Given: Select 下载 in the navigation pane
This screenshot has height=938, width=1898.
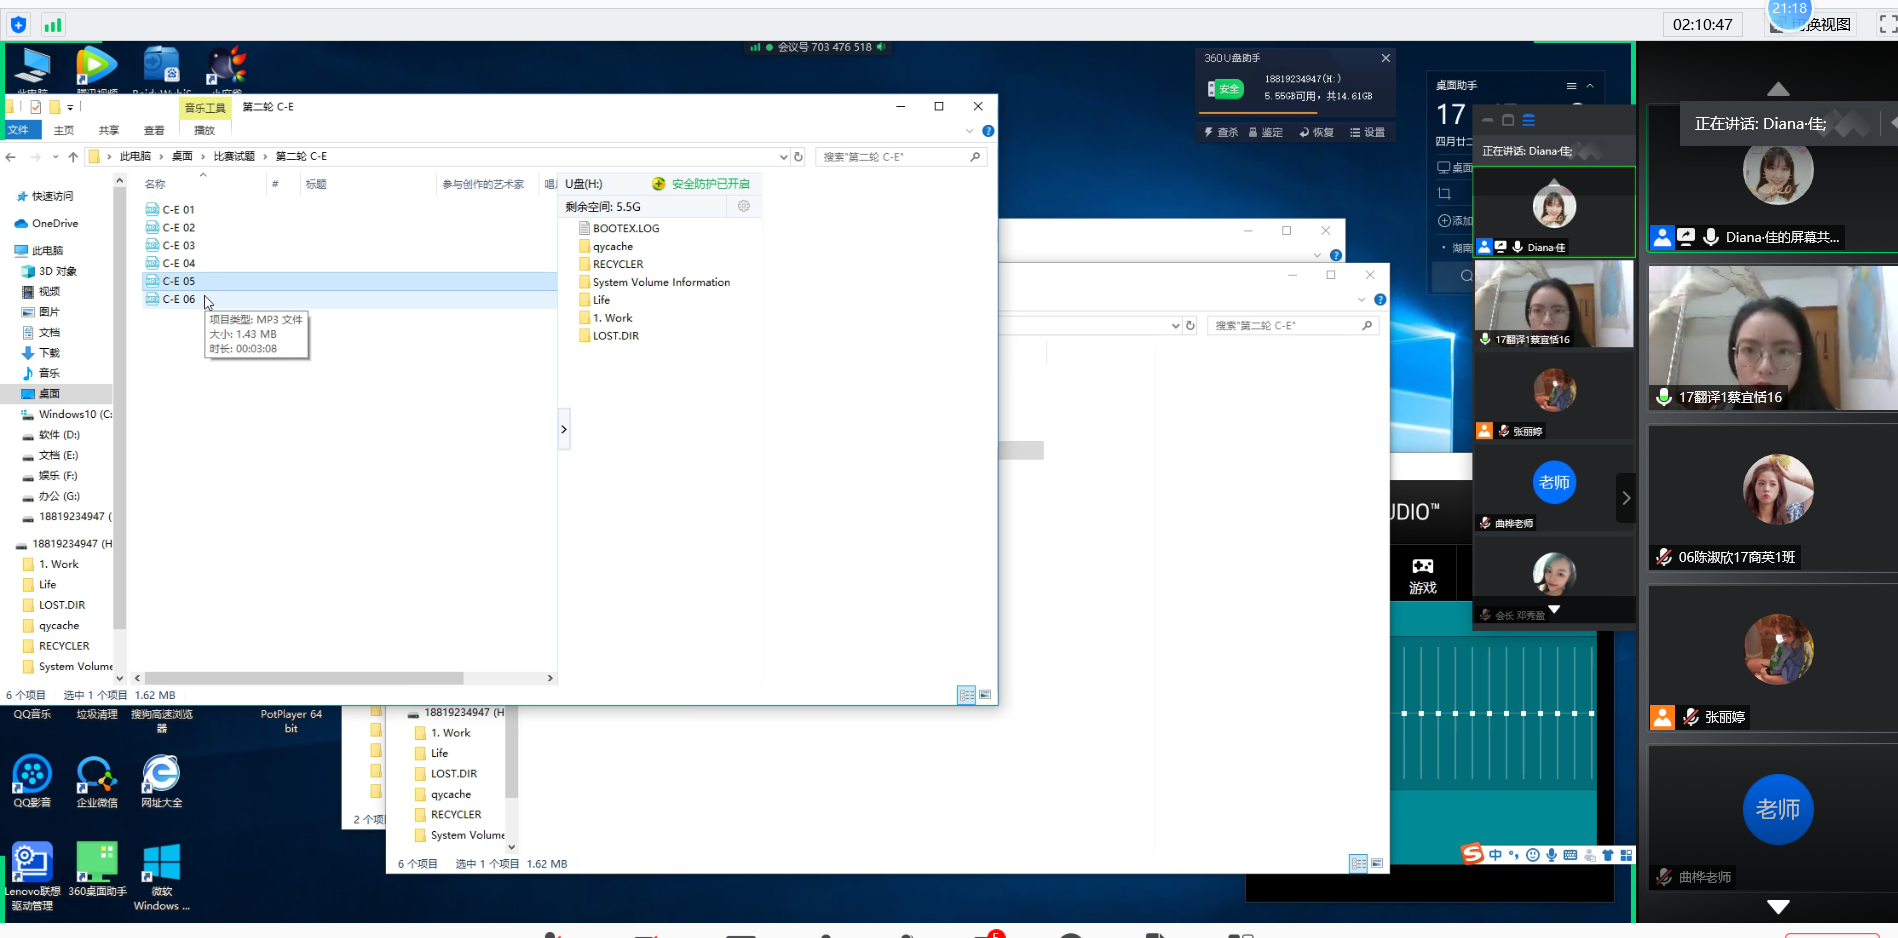Looking at the screenshot, I should [49, 353].
